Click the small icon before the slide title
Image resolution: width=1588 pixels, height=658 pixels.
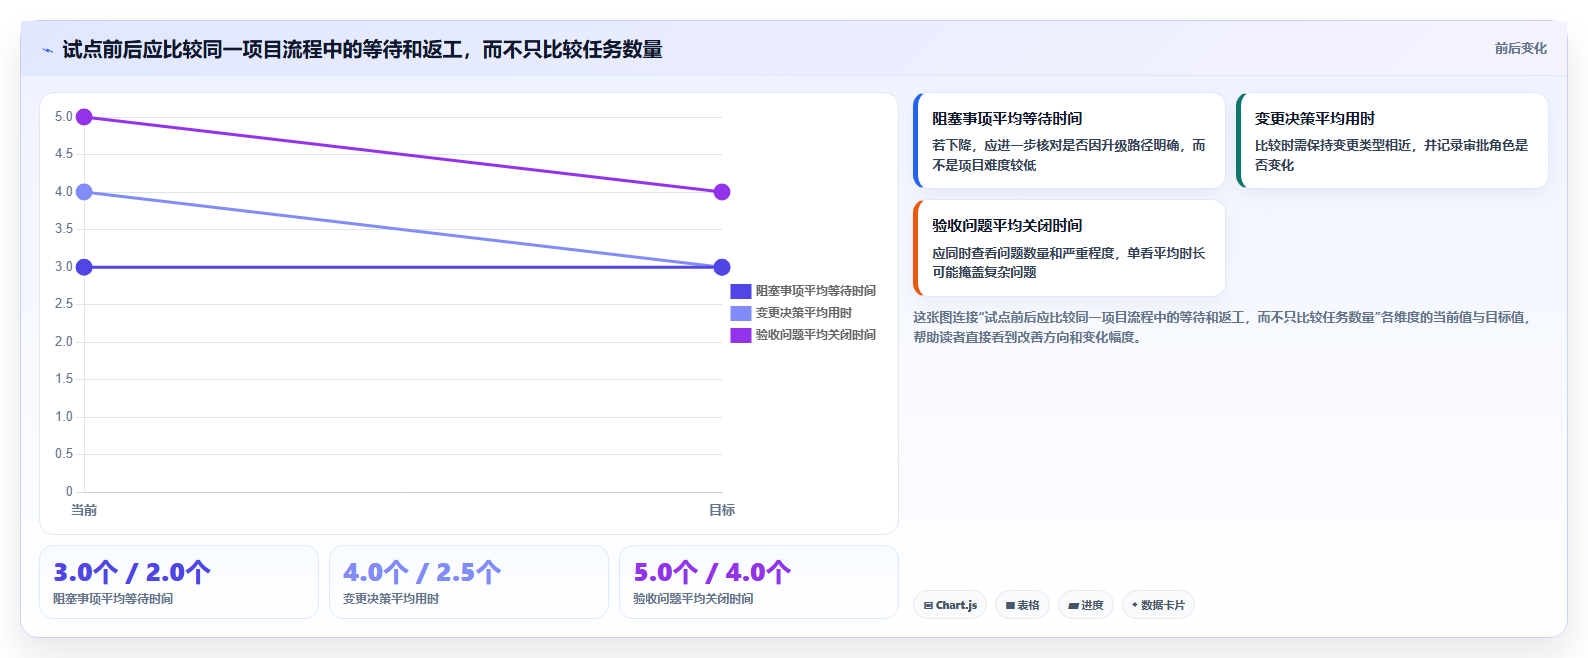tap(47, 50)
